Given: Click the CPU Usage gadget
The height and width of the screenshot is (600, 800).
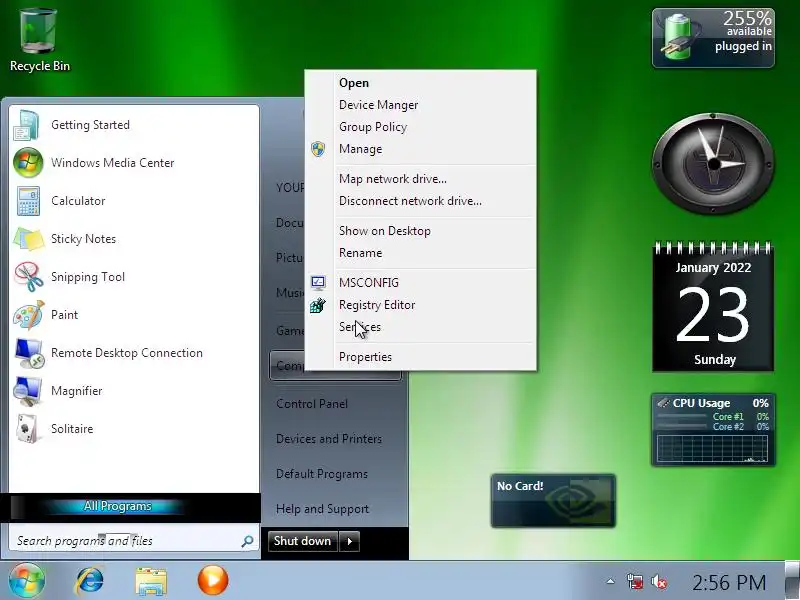Looking at the screenshot, I should (713, 430).
